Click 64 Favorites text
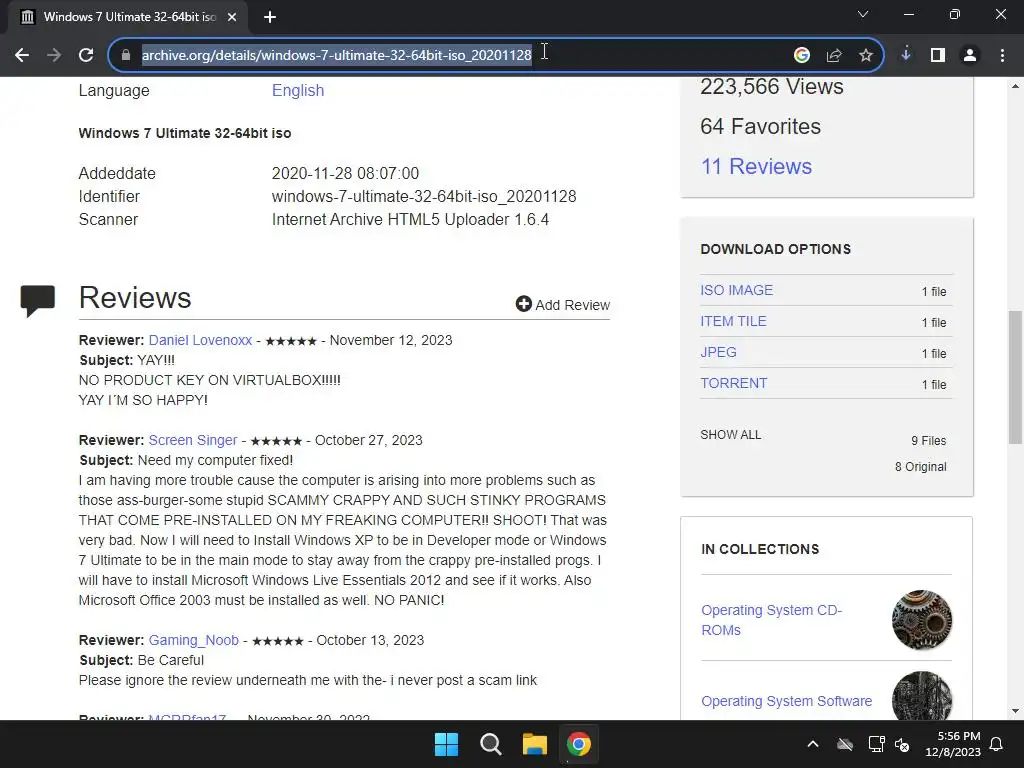The image size is (1024, 768). pyautogui.click(x=760, y=126)
